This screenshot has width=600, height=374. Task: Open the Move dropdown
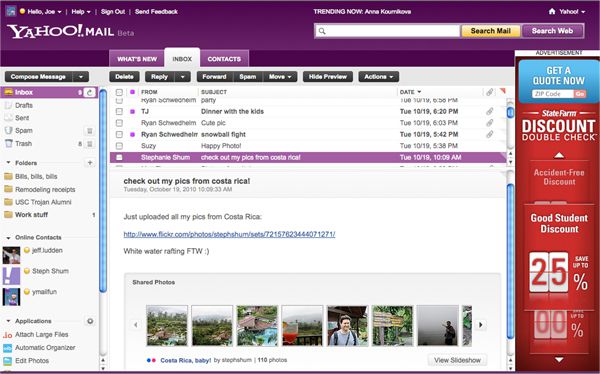280,77
